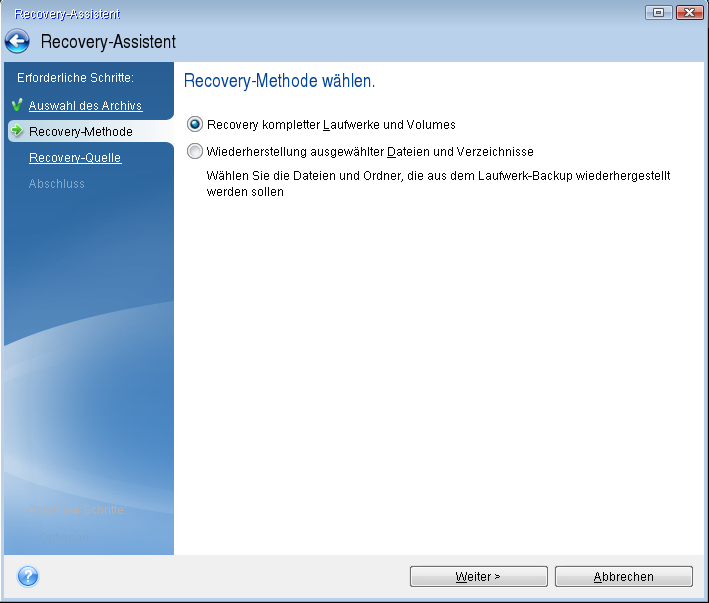The height and width of the screenshot is (603, 709).
Task: Click label text Wiederherstellung ausgewählter Dateien und Verzeichnisse
Action: click(369, 152)
